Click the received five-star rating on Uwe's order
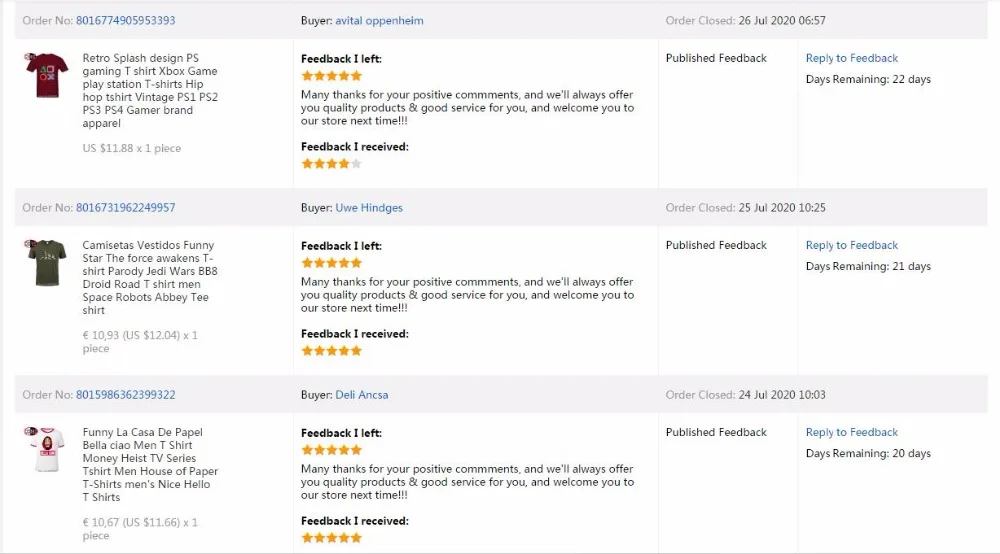 point(331,350)
